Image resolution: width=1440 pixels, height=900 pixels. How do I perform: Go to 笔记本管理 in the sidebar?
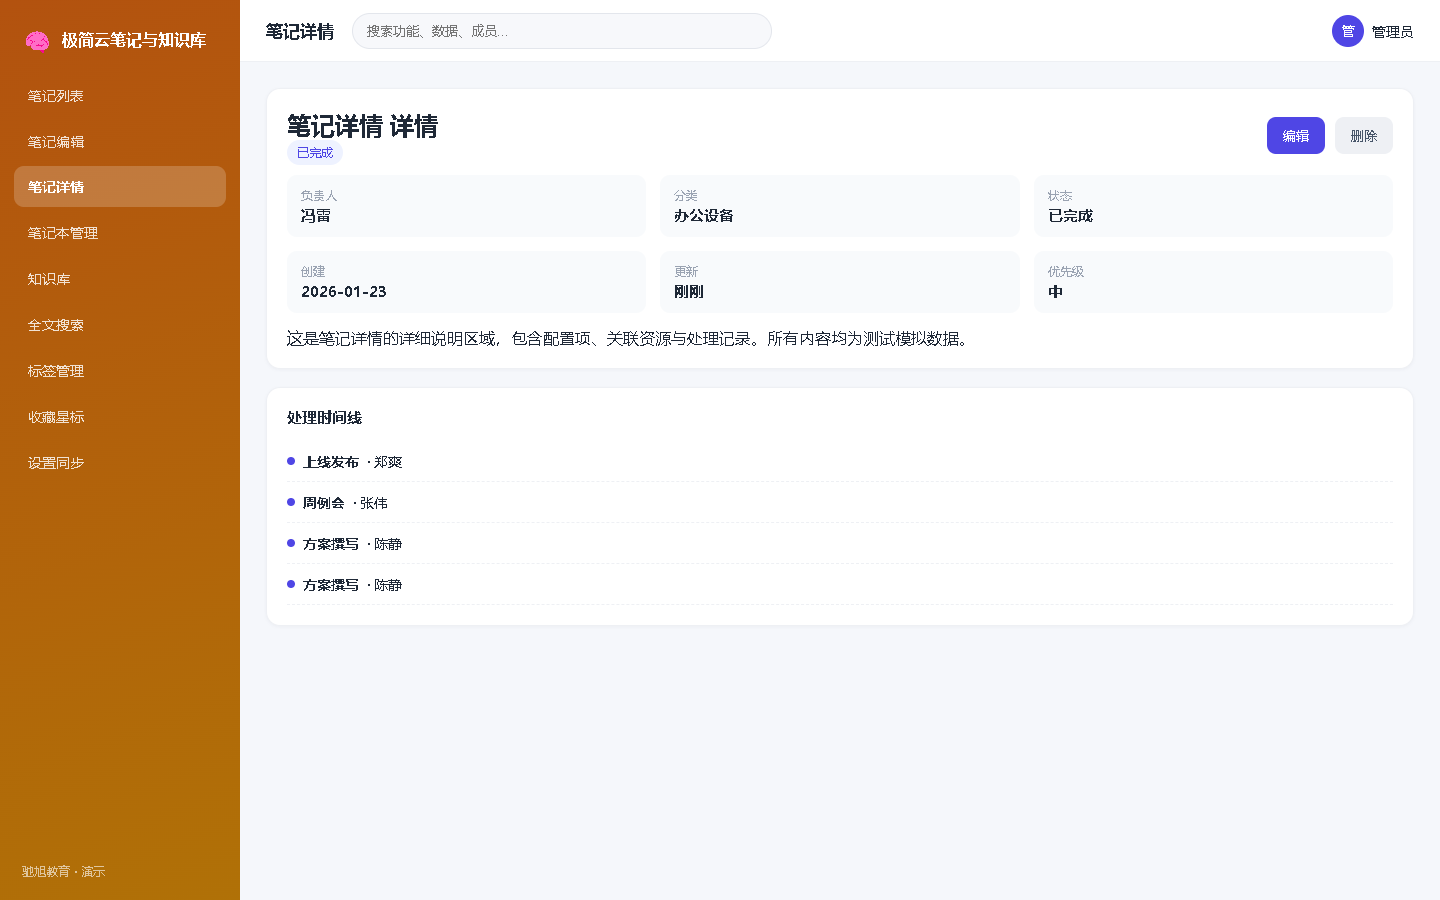tap(120, 233)
